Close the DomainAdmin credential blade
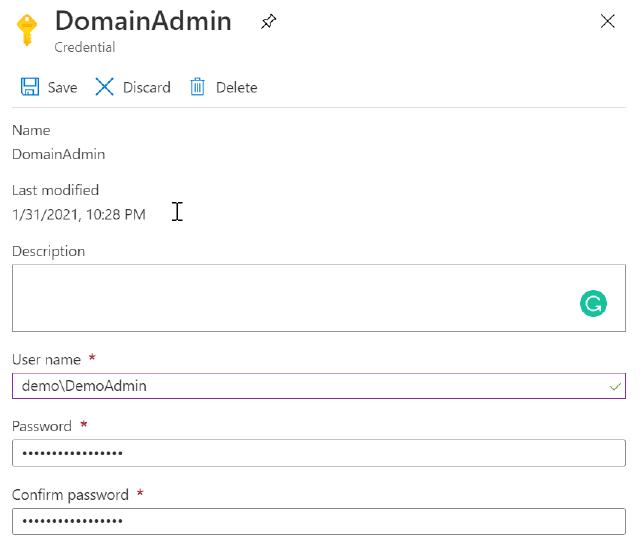The image size is (640, 544). 607,21
